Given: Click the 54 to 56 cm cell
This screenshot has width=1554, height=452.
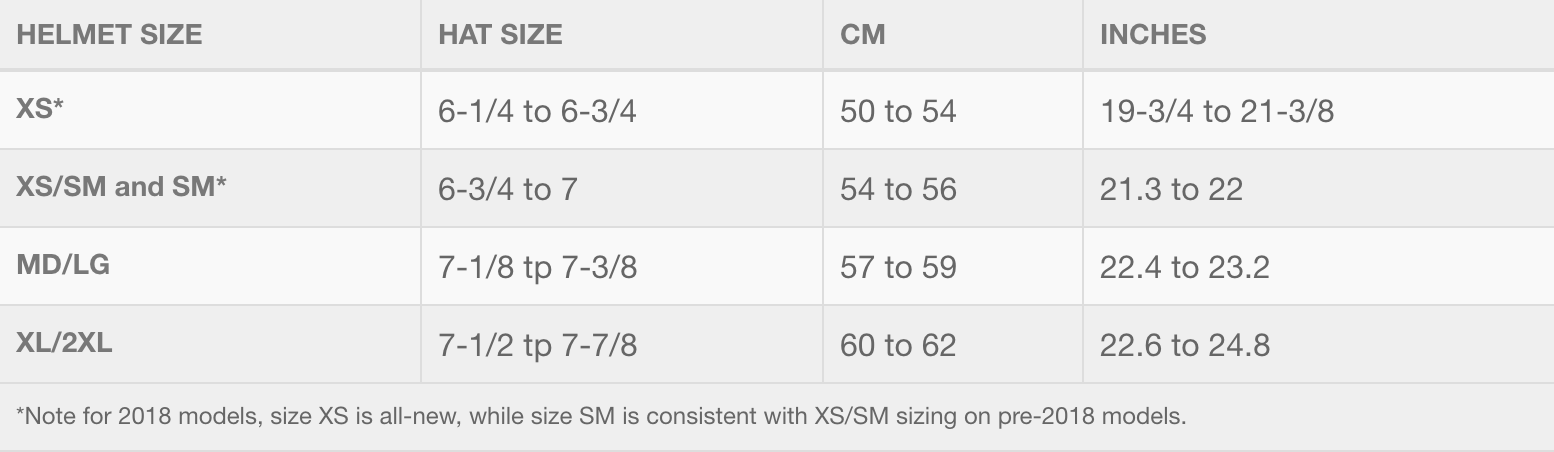Looking at the screenshot, I should [898, 188].
